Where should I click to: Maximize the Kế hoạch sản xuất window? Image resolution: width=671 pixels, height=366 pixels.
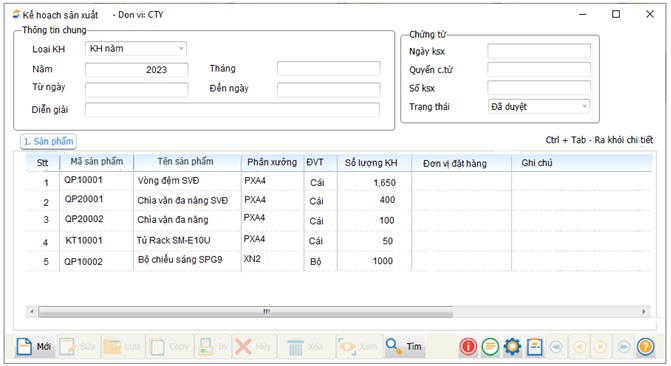(616, 14)
